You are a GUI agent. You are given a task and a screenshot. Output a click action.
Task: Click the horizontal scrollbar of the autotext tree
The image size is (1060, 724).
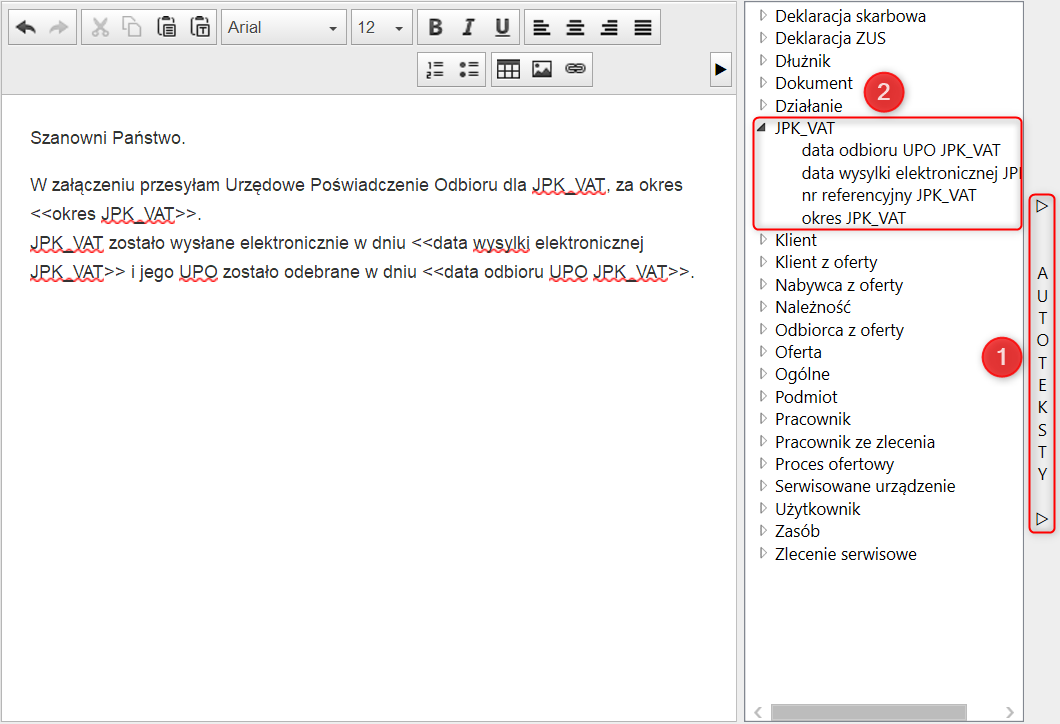[x=868, y=712]
